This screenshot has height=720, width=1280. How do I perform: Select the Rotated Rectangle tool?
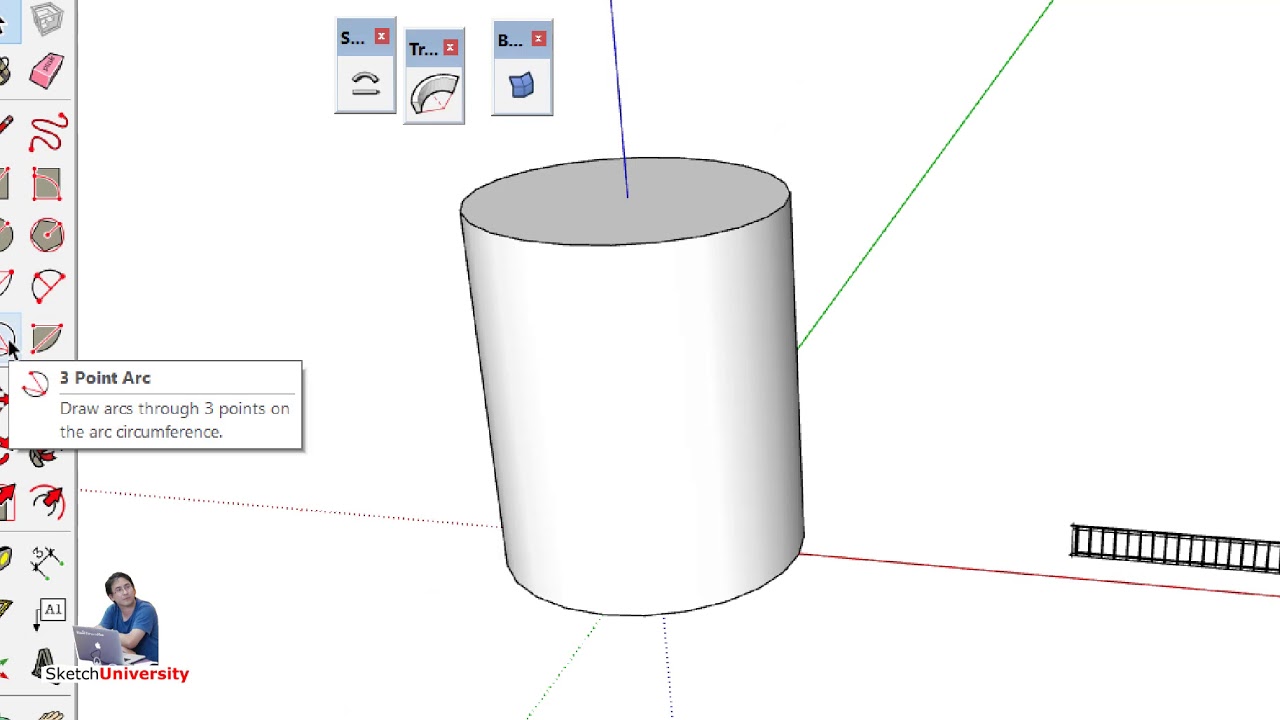point(47,184)
